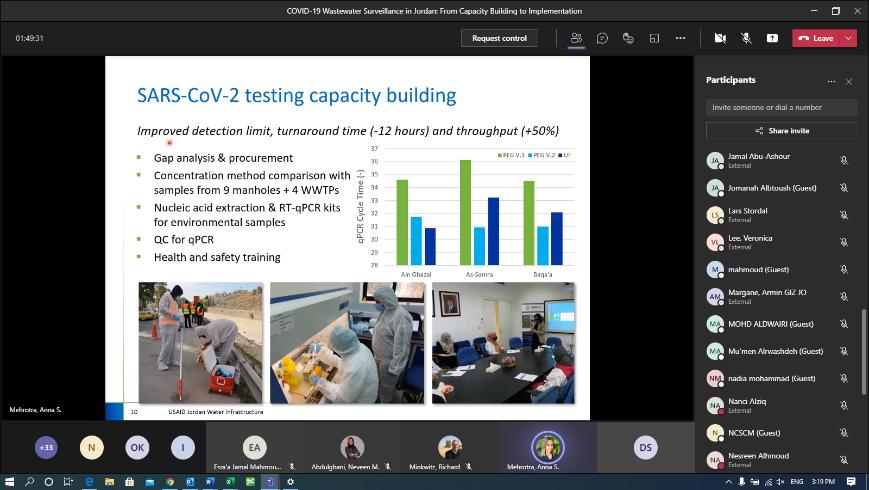Viewport: 869px width, 490px height.
Task: Click the Request control button
Action: tap(499, 38)
